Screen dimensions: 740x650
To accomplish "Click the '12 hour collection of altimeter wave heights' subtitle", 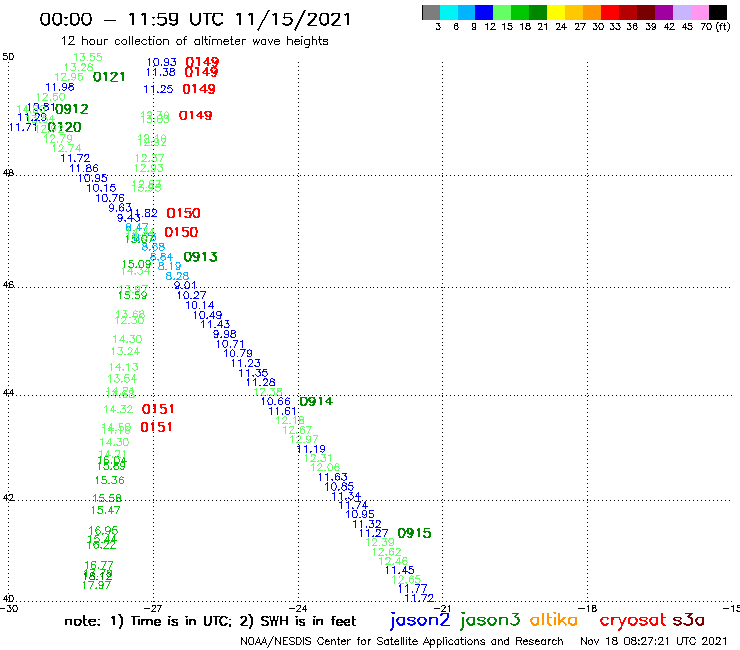I will 194,41.
